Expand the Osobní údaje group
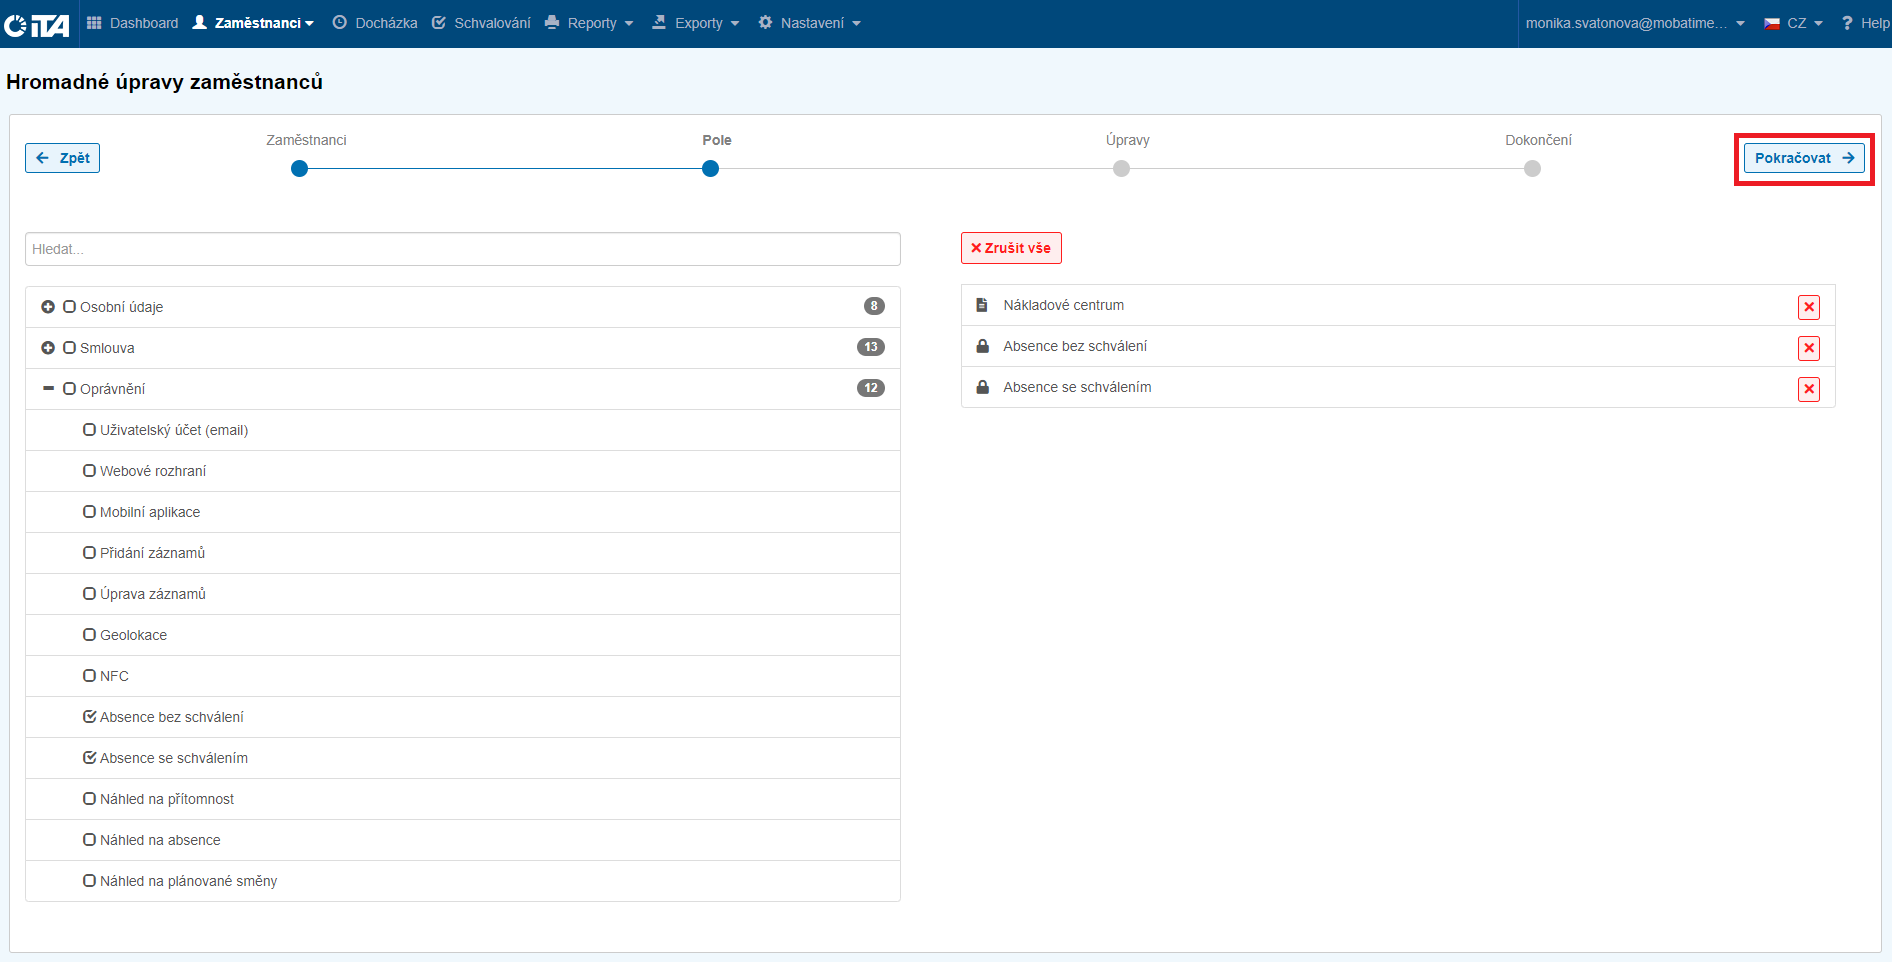 pyautogui.click(x=48, y=307)
